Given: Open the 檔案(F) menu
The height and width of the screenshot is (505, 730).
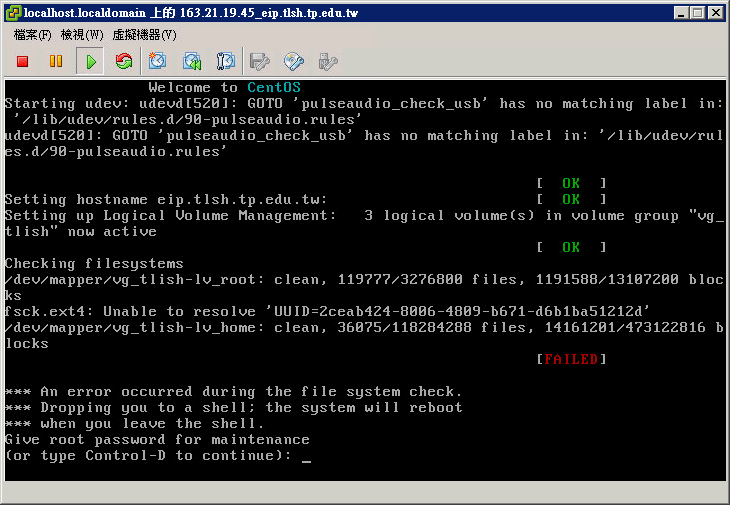Looking at the screenshot, I should [x=32, y=35].
